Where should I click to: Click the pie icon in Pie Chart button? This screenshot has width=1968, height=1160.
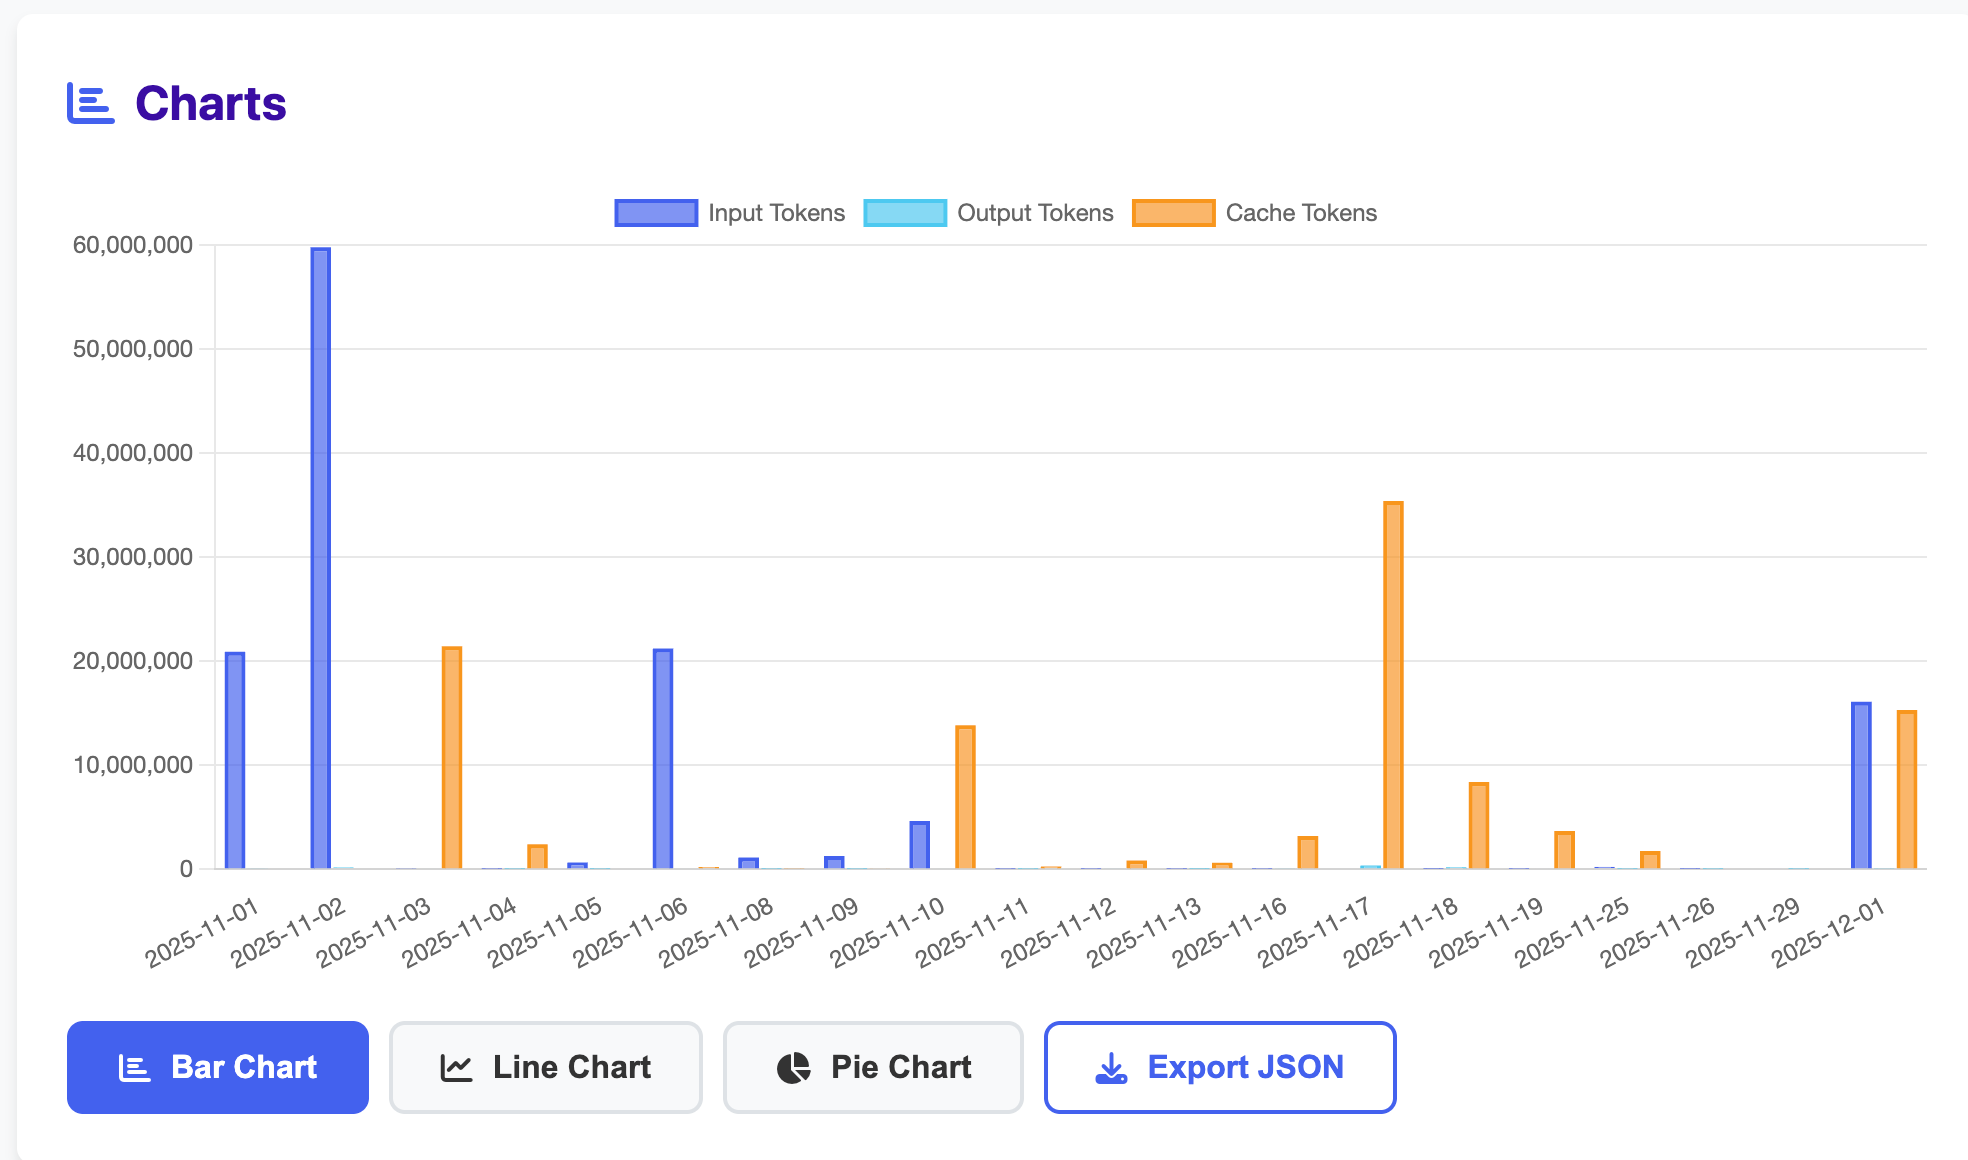pyautogui.click(x=794, y=1068)
